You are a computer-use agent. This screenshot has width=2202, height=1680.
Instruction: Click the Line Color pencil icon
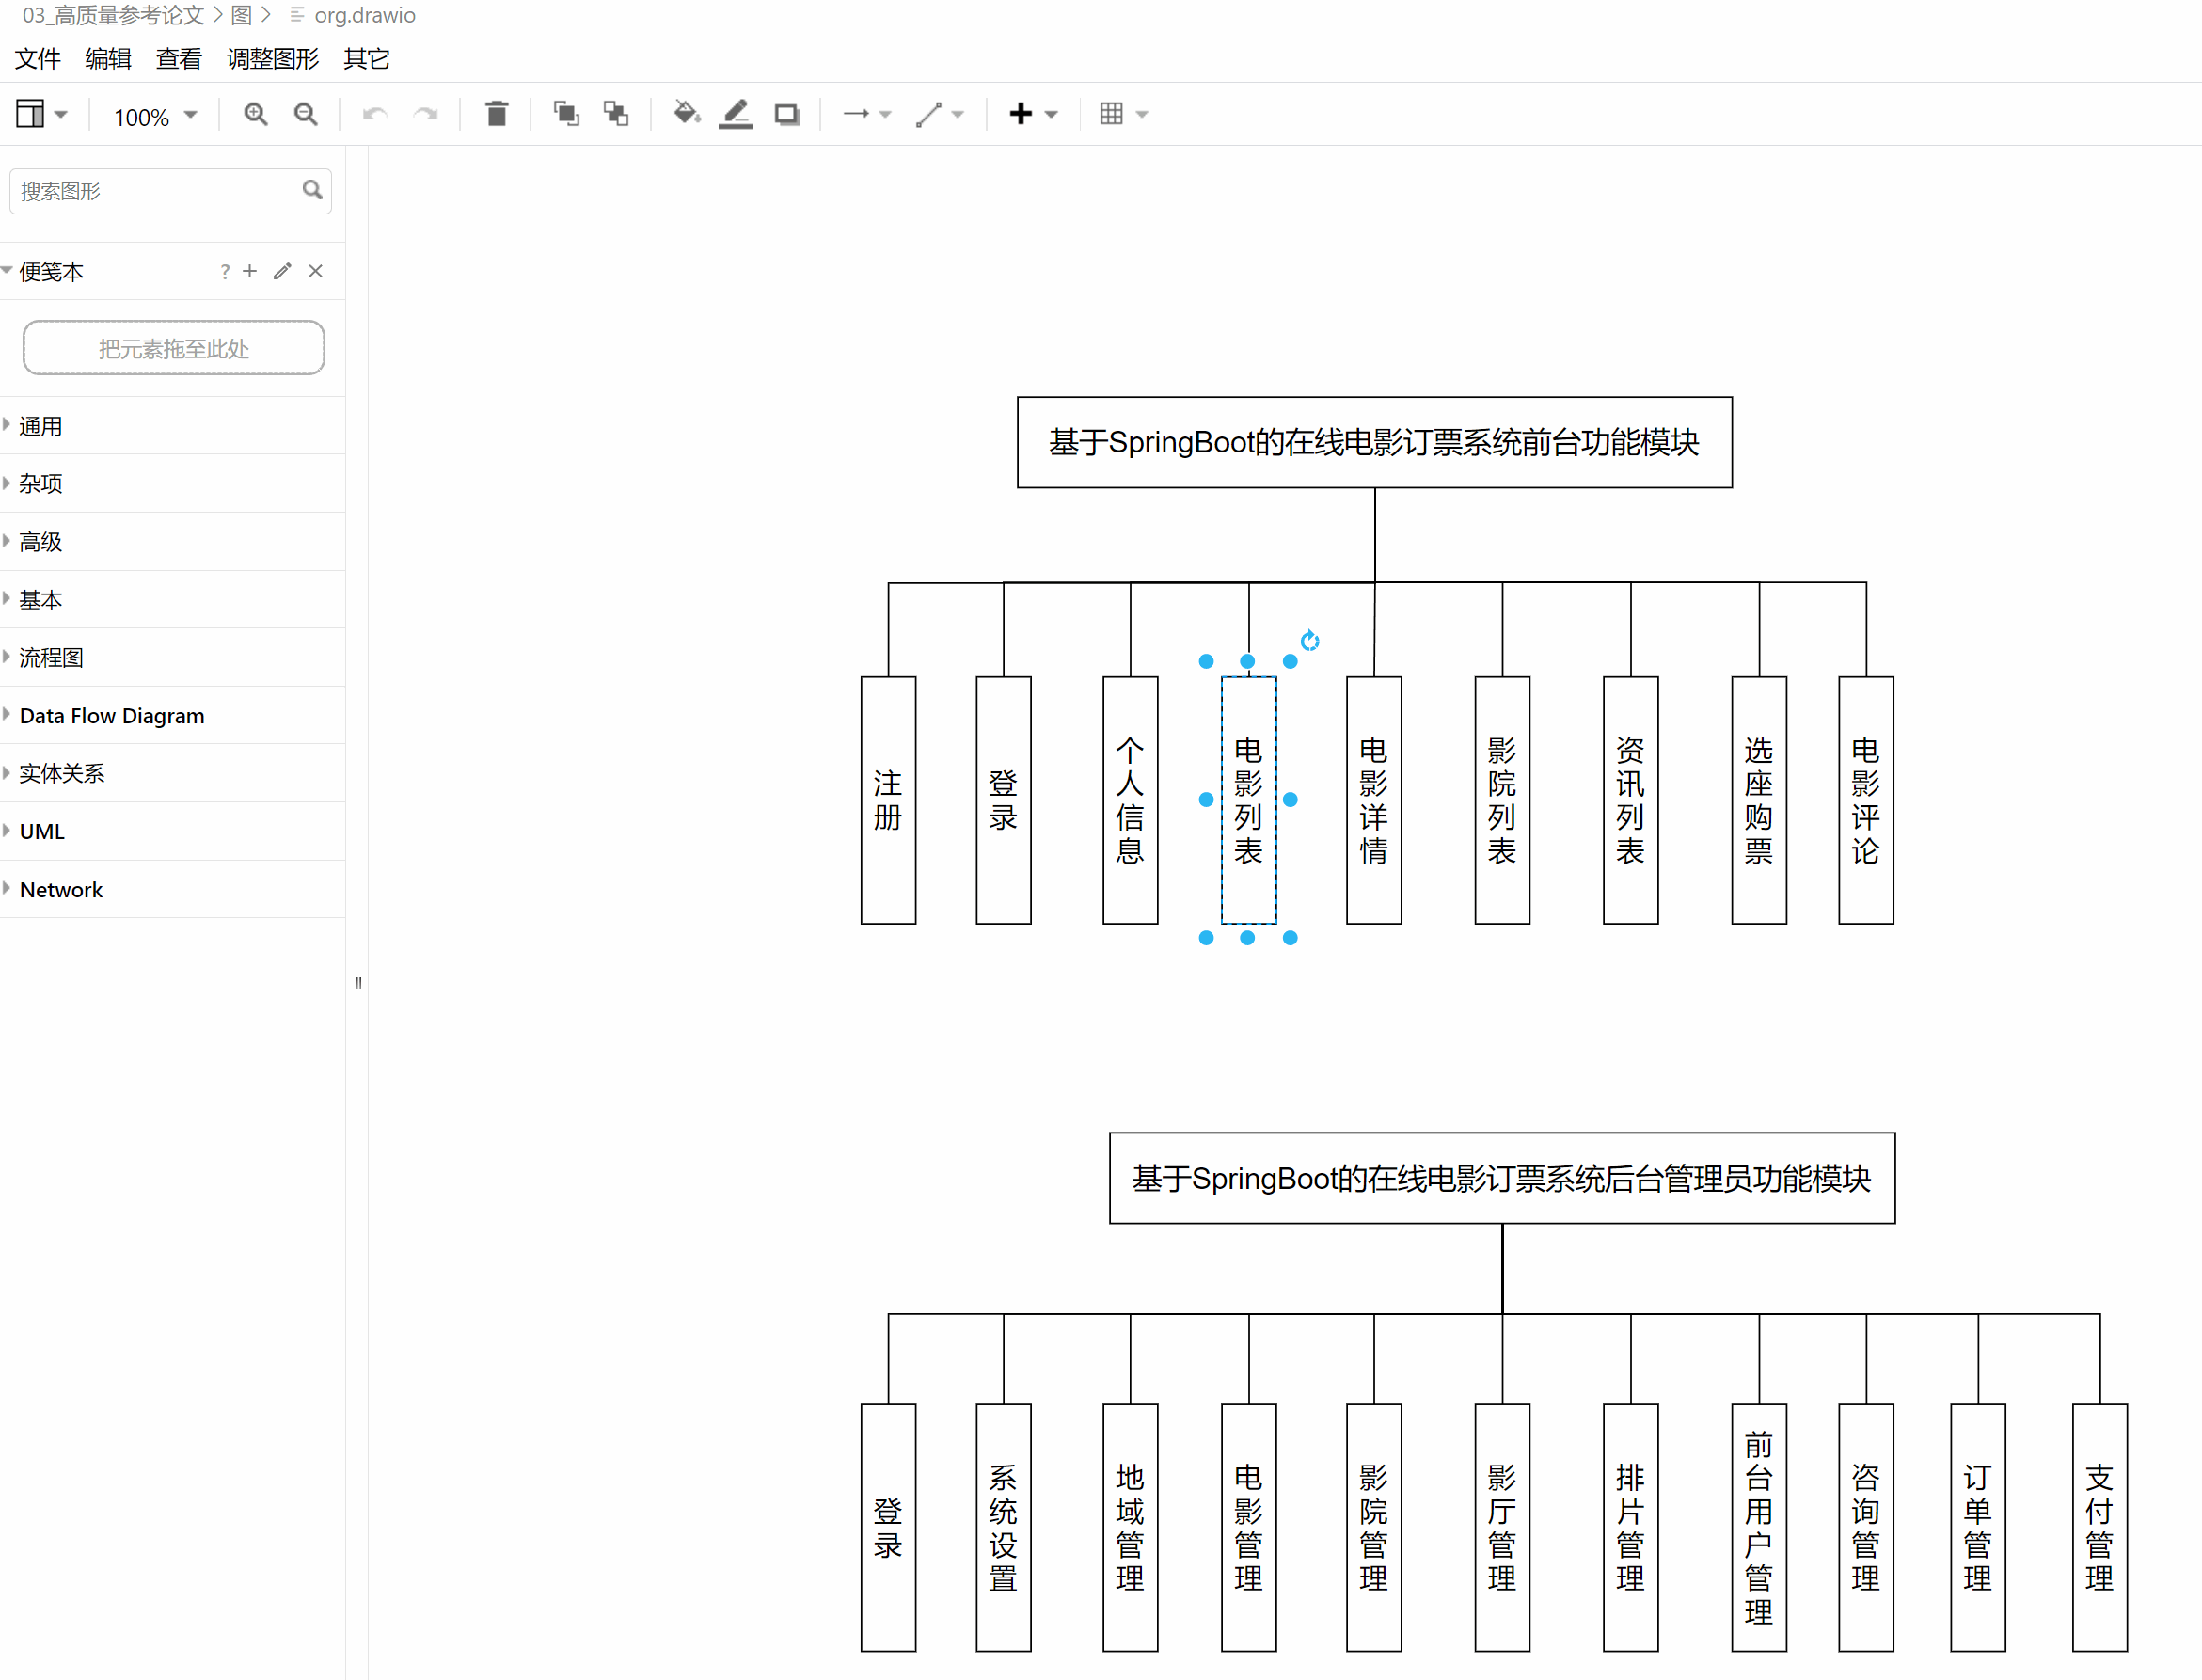tap(736, 114)
